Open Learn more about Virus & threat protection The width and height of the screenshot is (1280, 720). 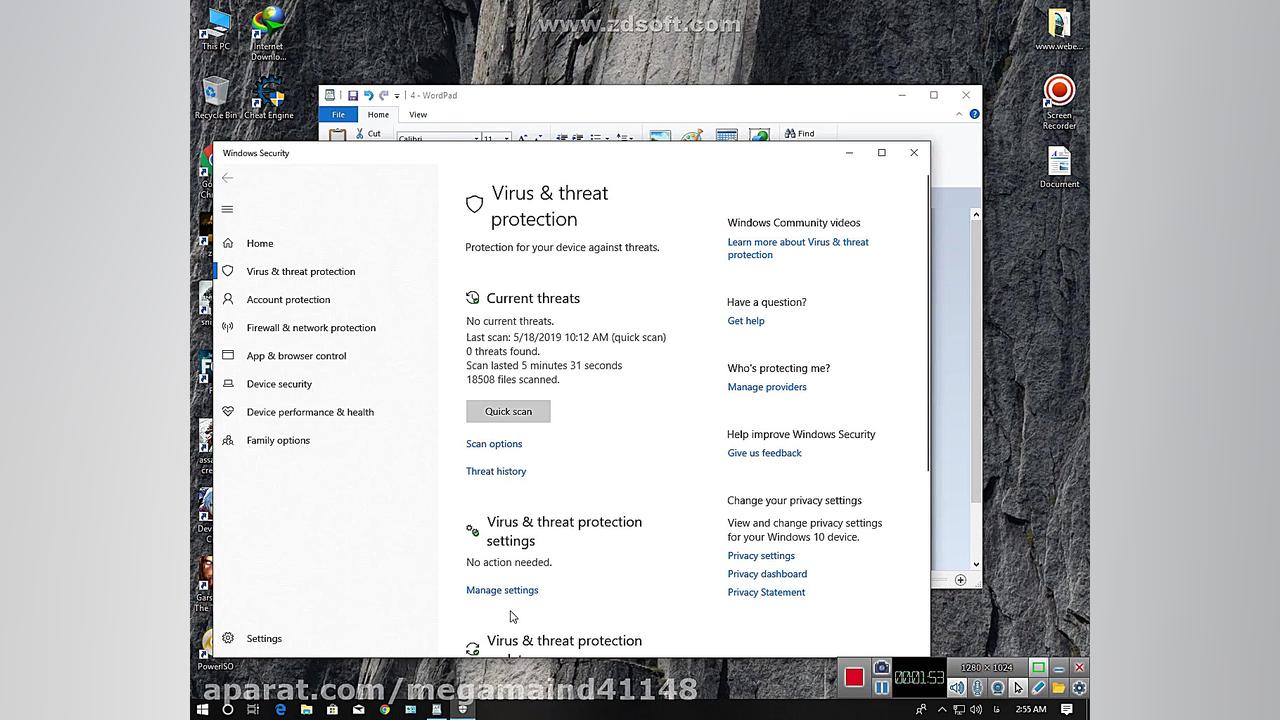(x=798, y=248)
